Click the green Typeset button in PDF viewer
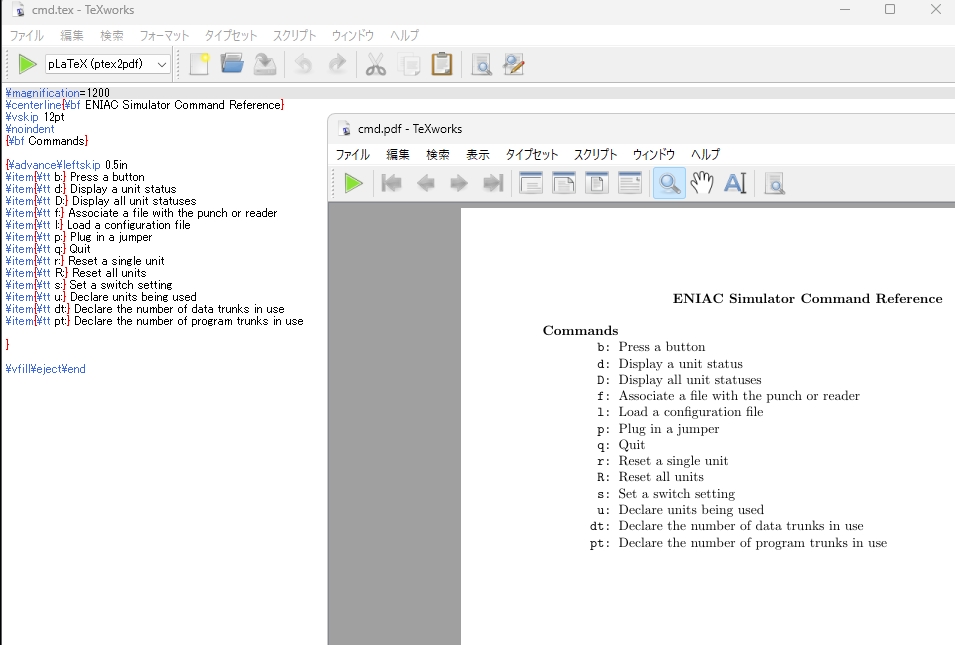 click(353, 183)
